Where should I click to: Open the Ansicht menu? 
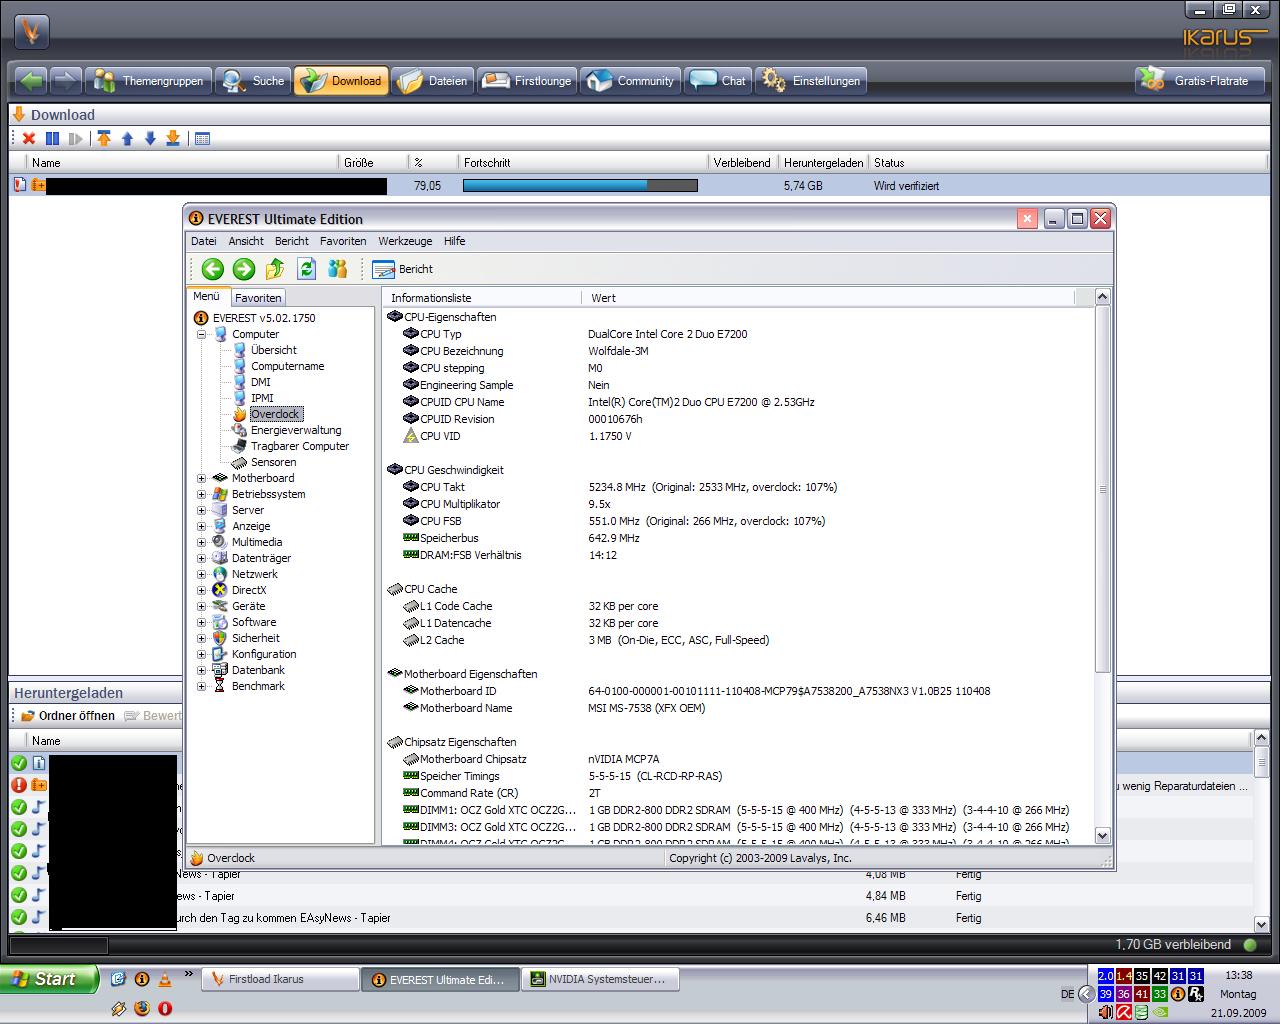[x=246, y=241]
